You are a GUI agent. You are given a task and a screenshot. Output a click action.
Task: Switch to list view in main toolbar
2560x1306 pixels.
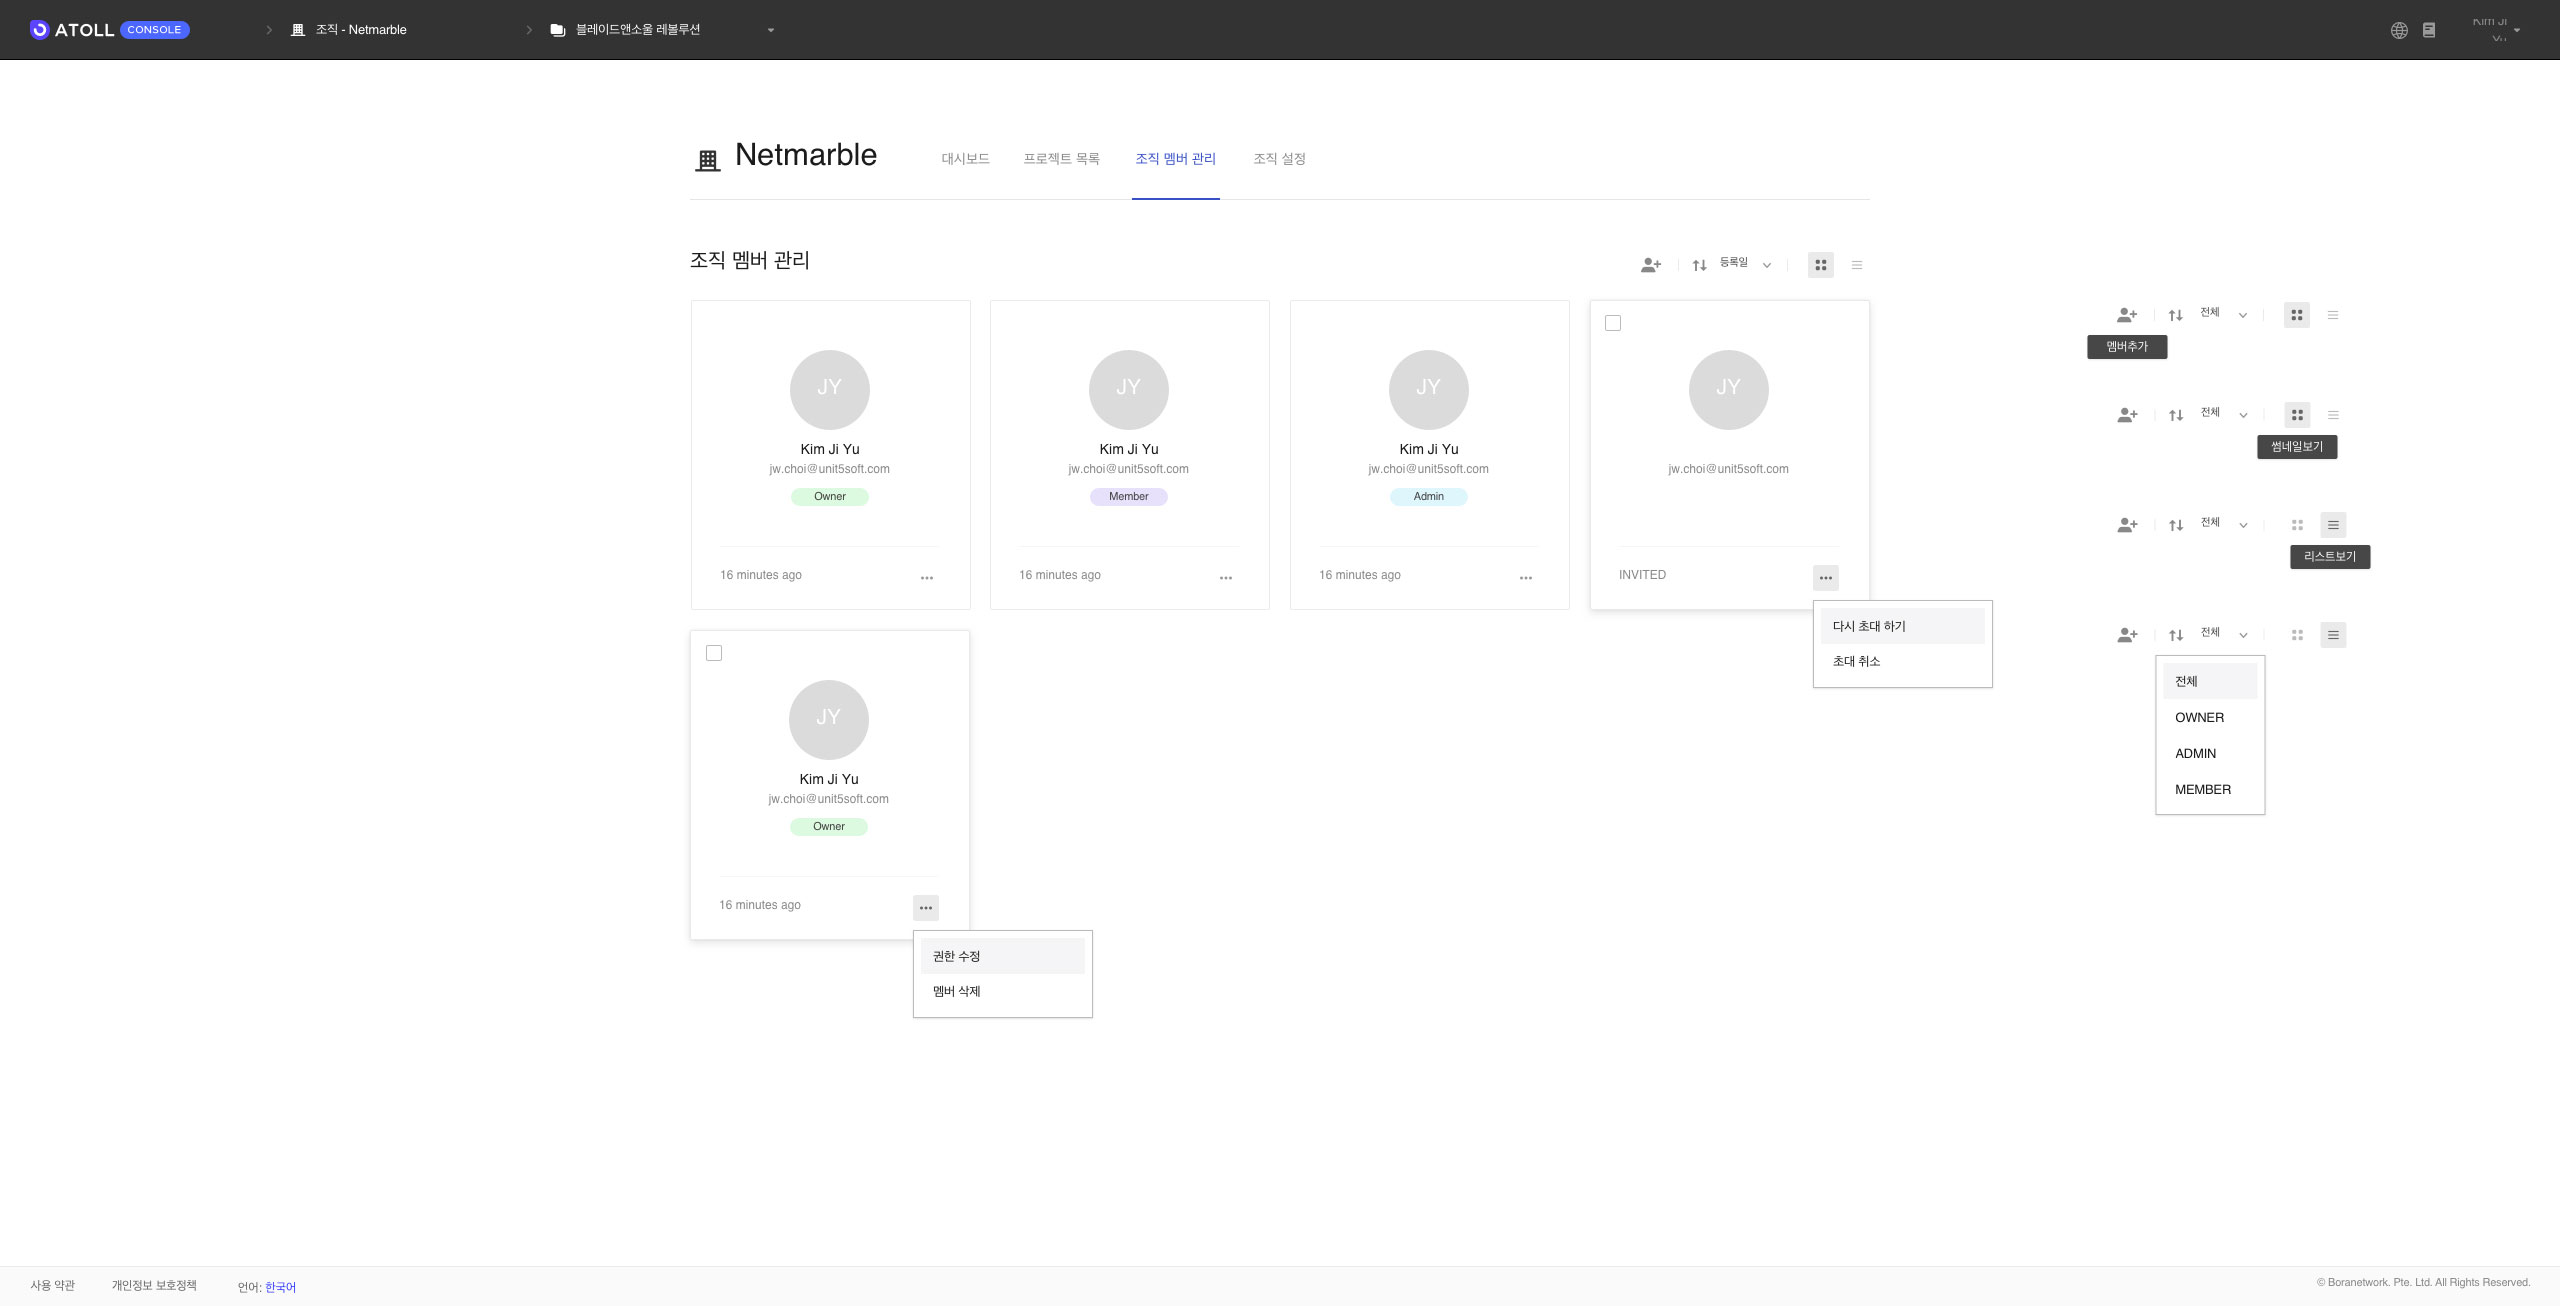(x=1856, y=265)
